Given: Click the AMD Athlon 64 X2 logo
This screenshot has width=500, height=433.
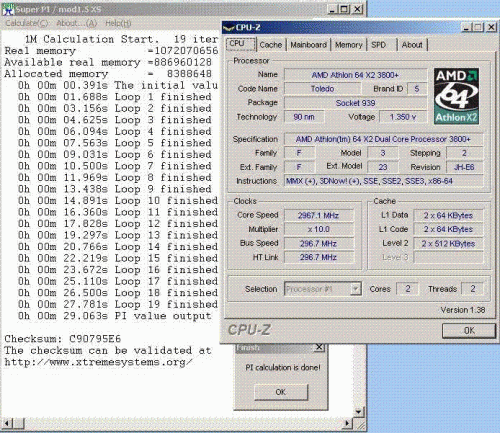Looking at the screenshot, I should point(456,96).
